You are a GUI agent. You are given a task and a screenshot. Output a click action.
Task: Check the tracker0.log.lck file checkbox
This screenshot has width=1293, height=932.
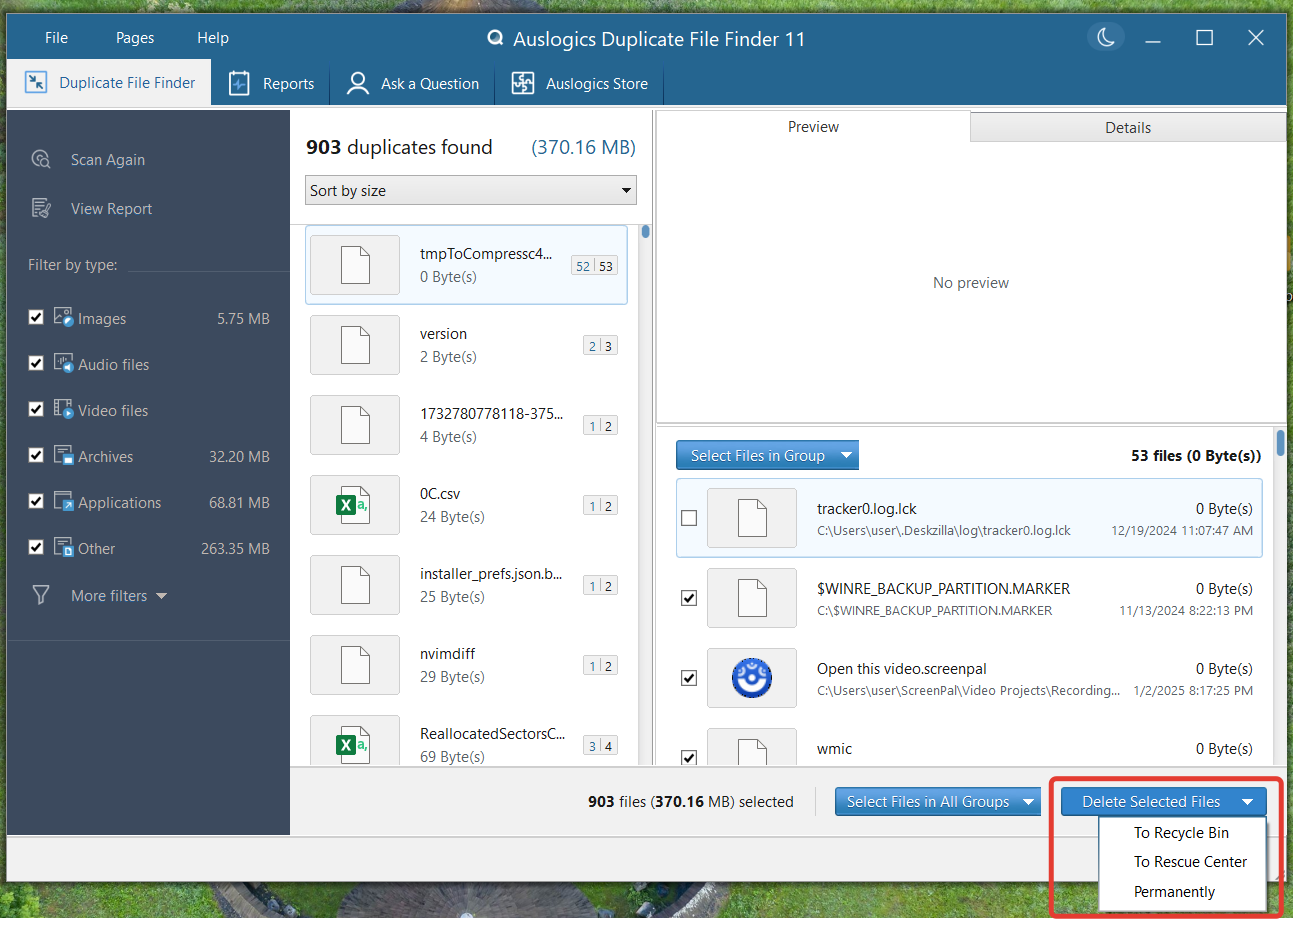click(x=689, y=518)
